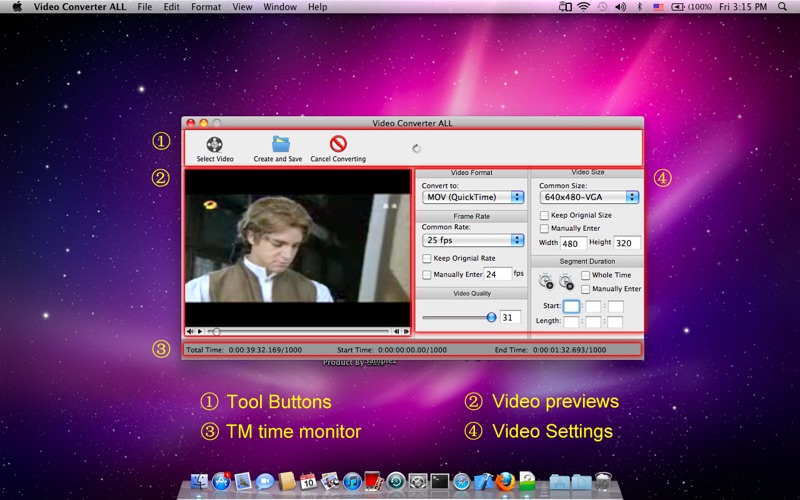Check Manually Enter size option

tap(544, 228)
